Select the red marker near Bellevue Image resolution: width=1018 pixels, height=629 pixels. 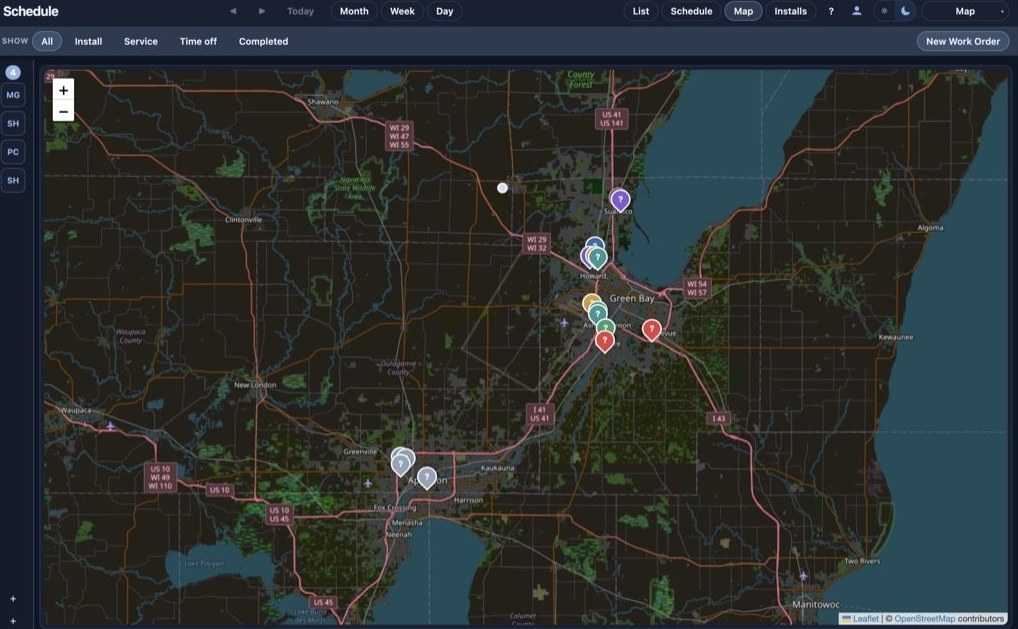pyautogui.click(x=652, y=330)
